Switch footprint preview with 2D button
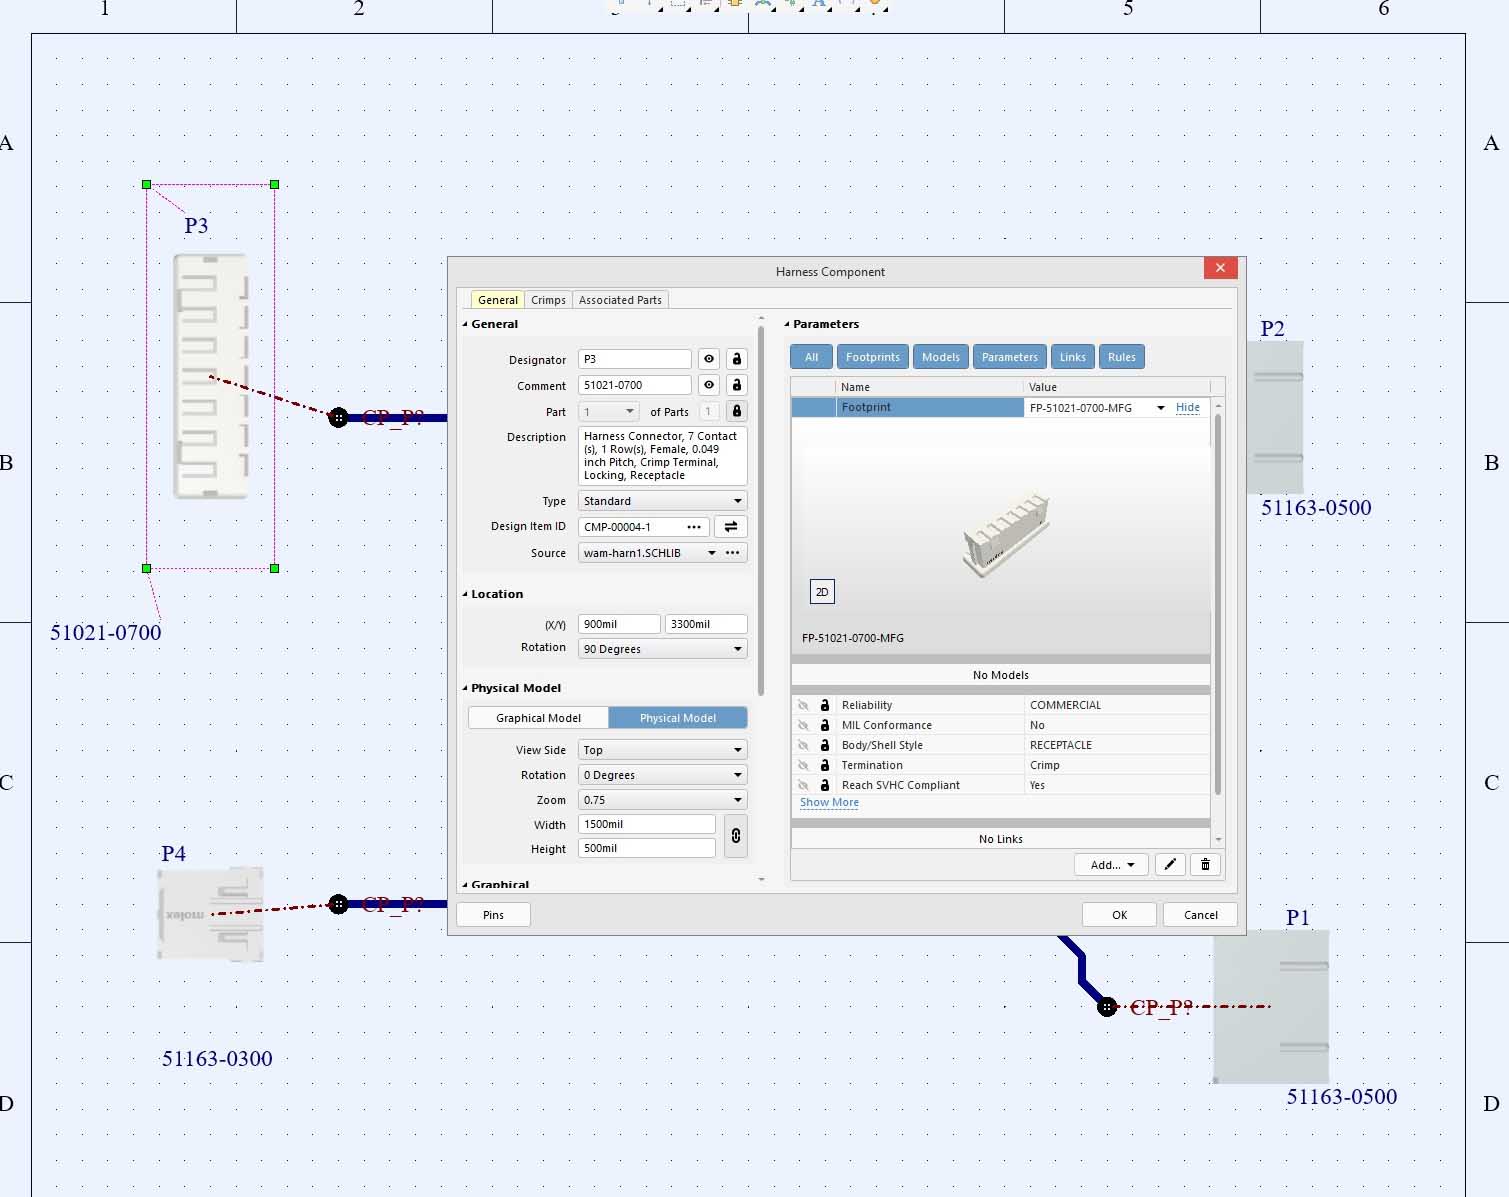1509x1197 pixels. [x=822, y=592]
